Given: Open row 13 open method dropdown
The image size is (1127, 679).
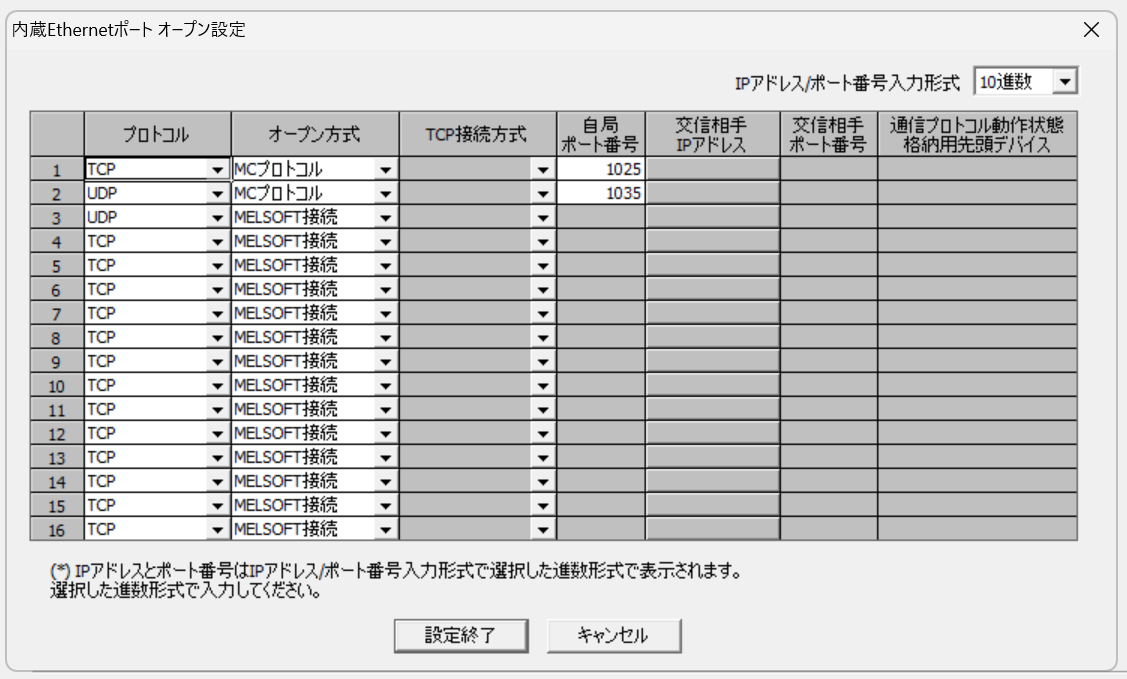Looking at the screenshot, I should coord(385,458).
